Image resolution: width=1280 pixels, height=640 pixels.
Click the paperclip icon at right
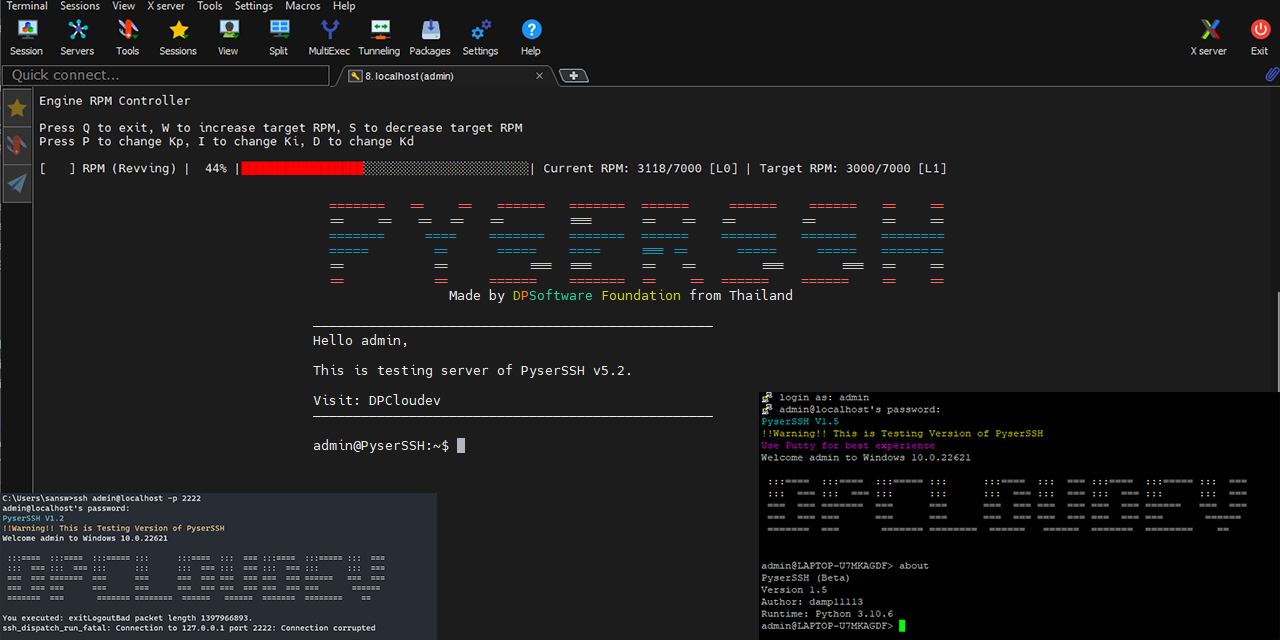(x=1272, y=75)
